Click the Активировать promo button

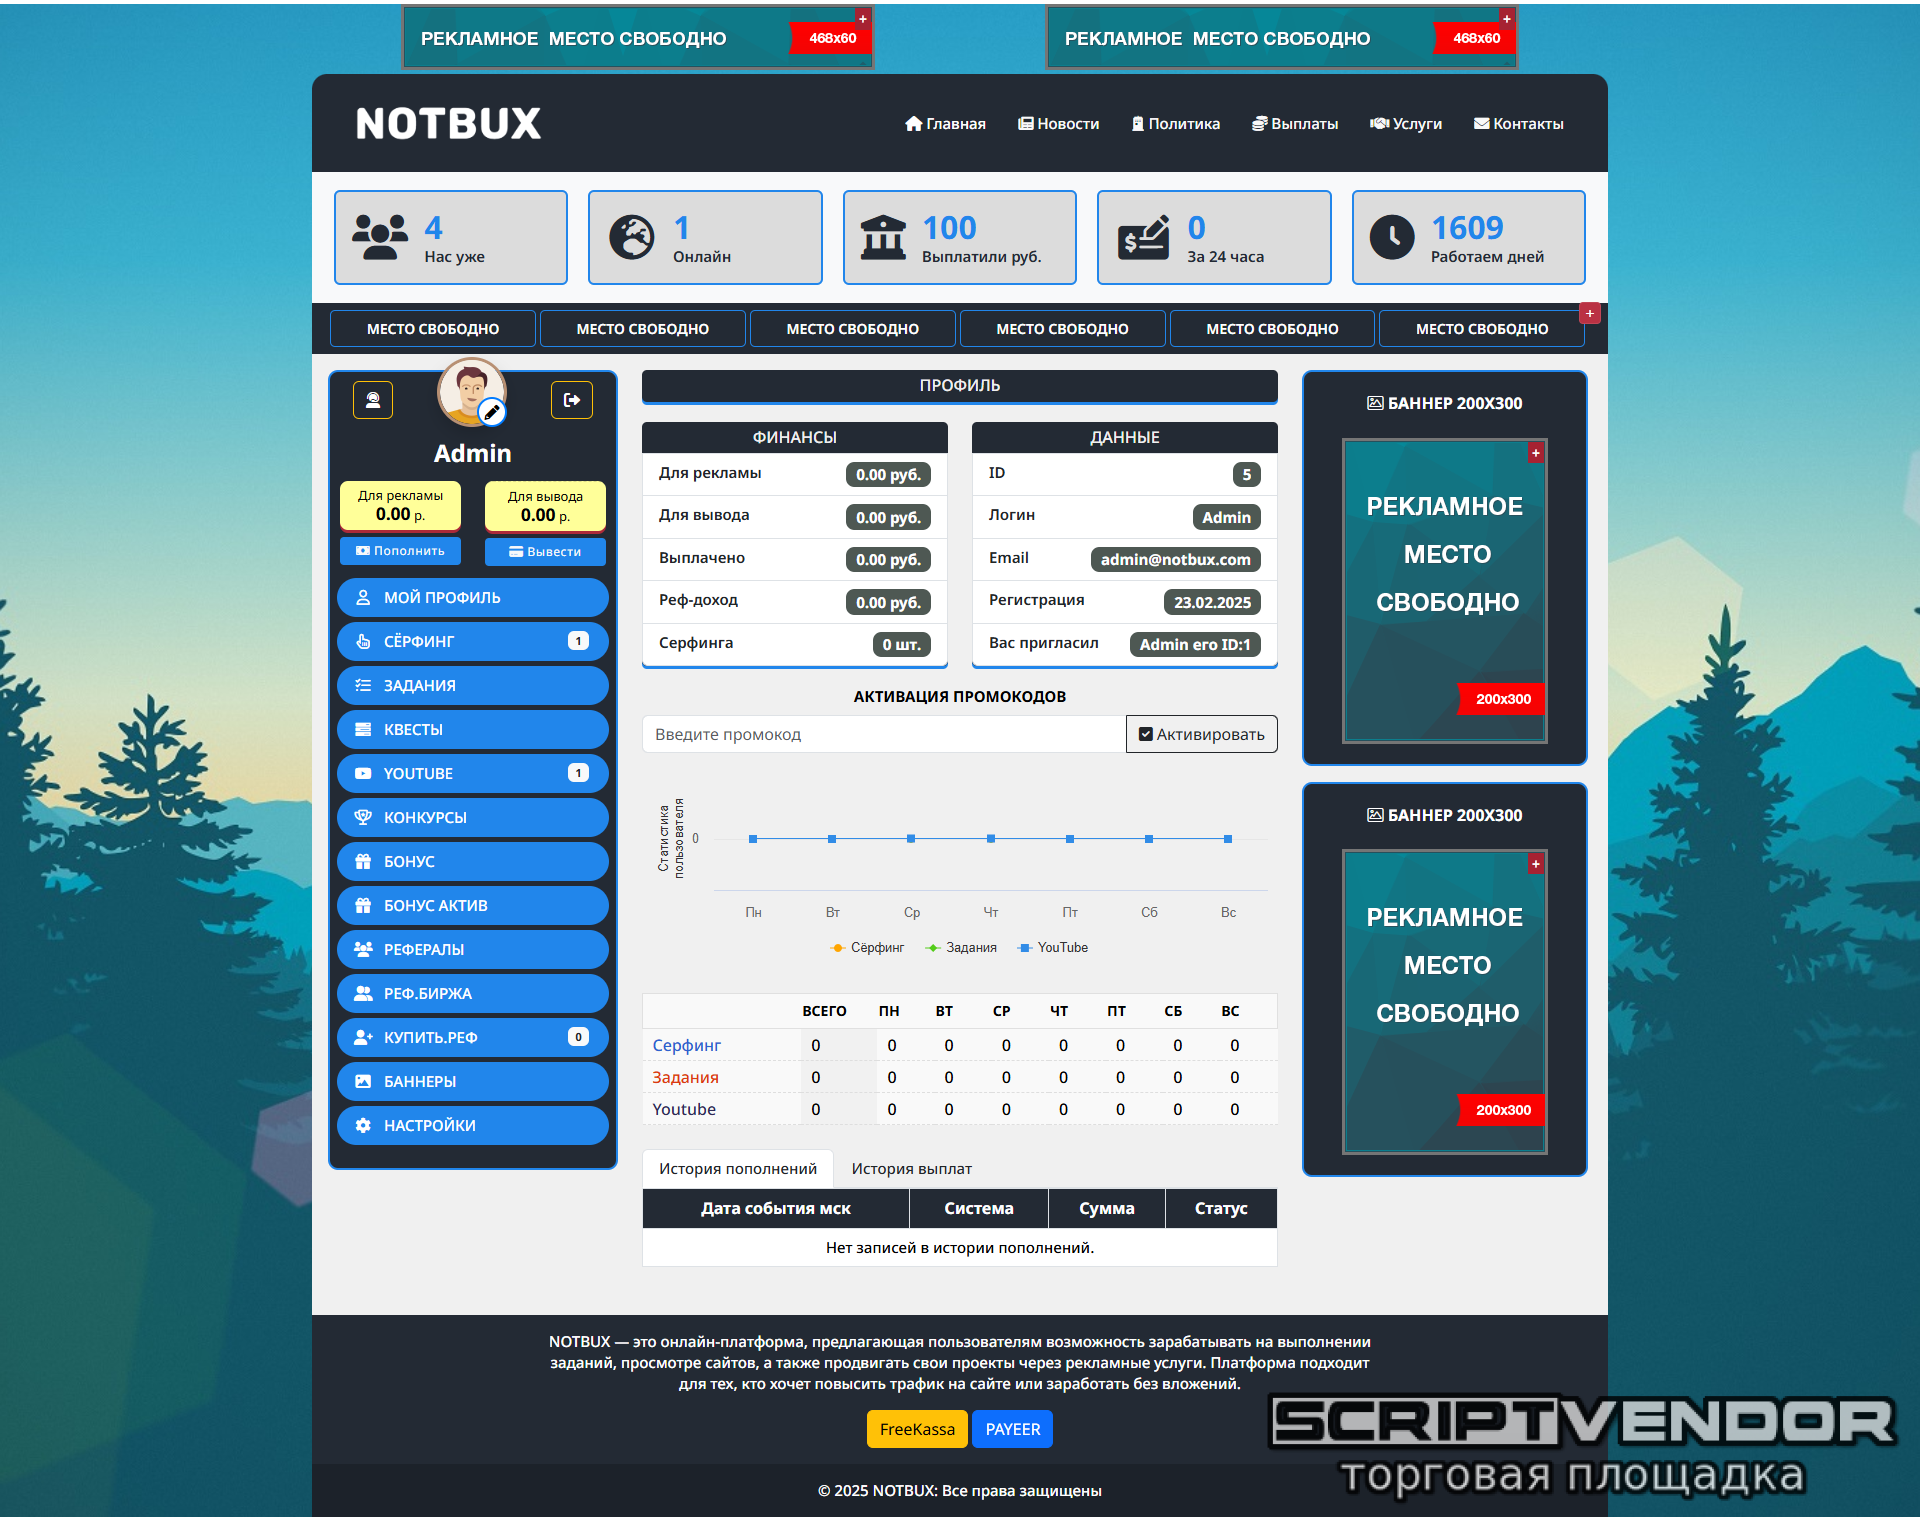[1202, 734]
